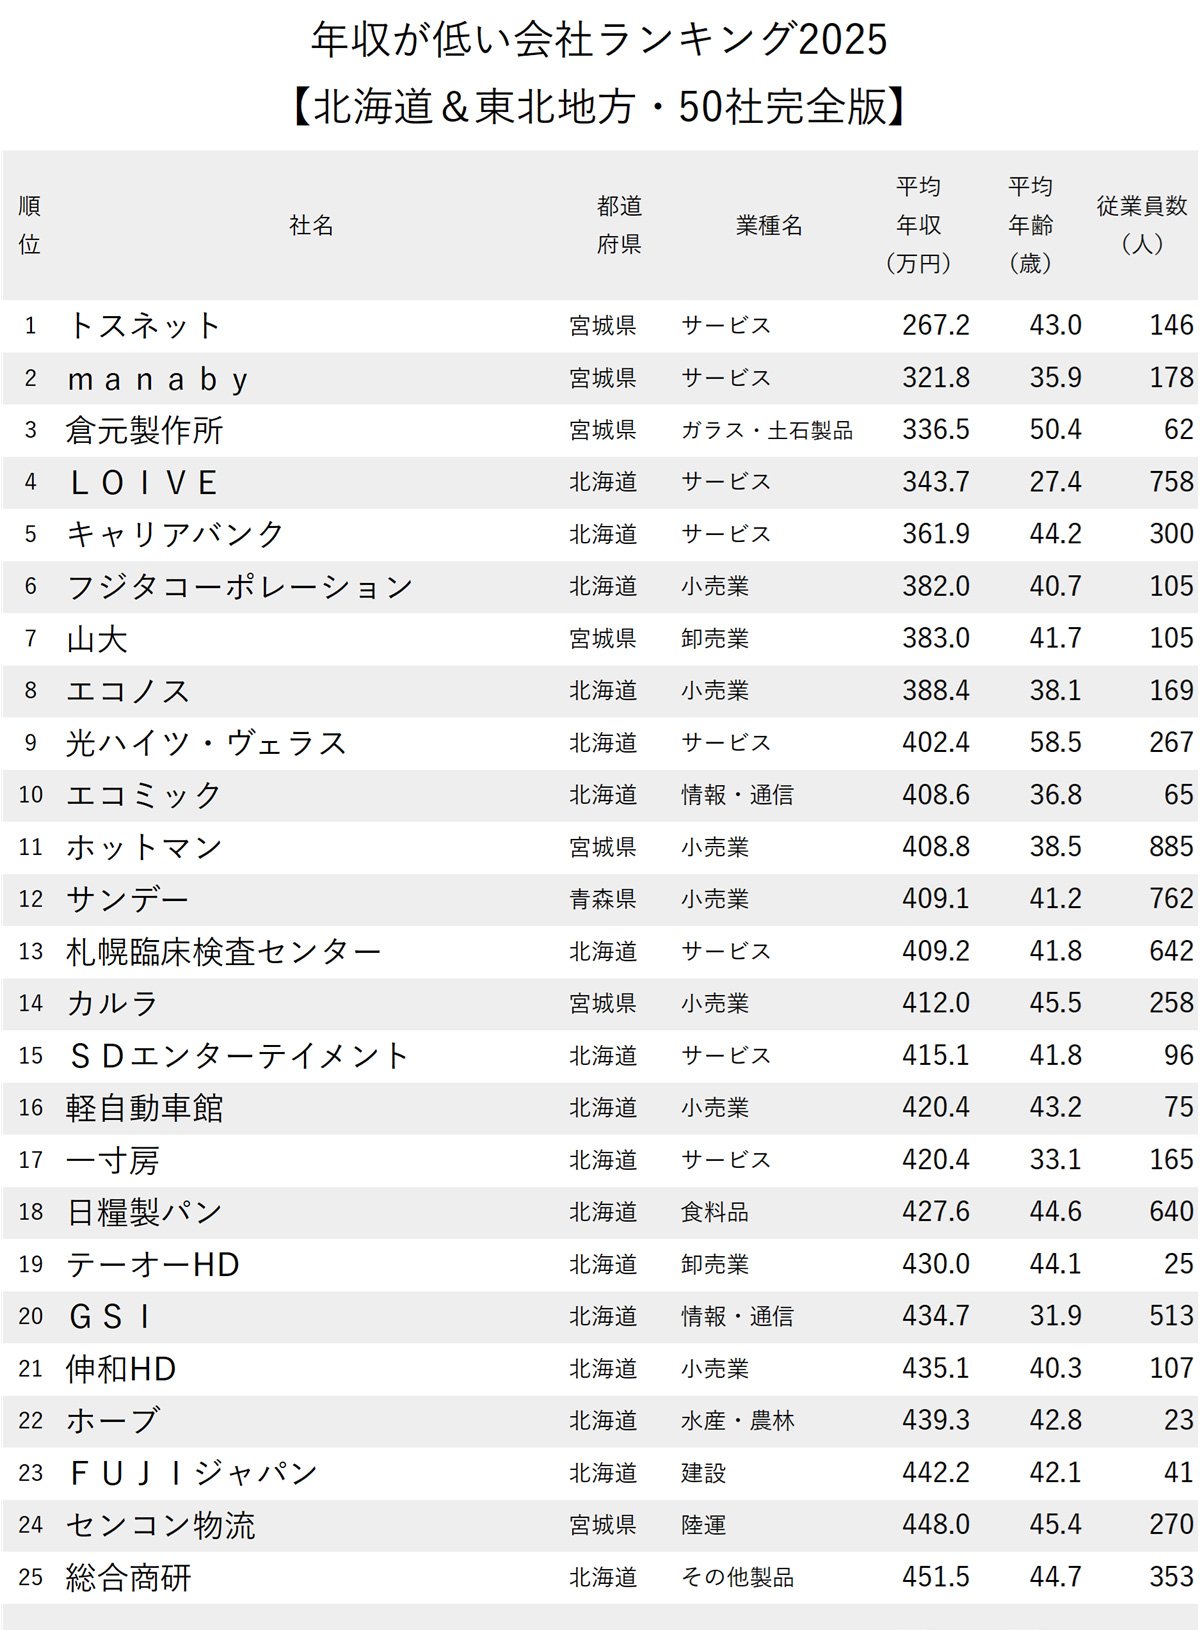
Task: Click the 従業員数（人） column header
Action: (x=1142, y=225)
